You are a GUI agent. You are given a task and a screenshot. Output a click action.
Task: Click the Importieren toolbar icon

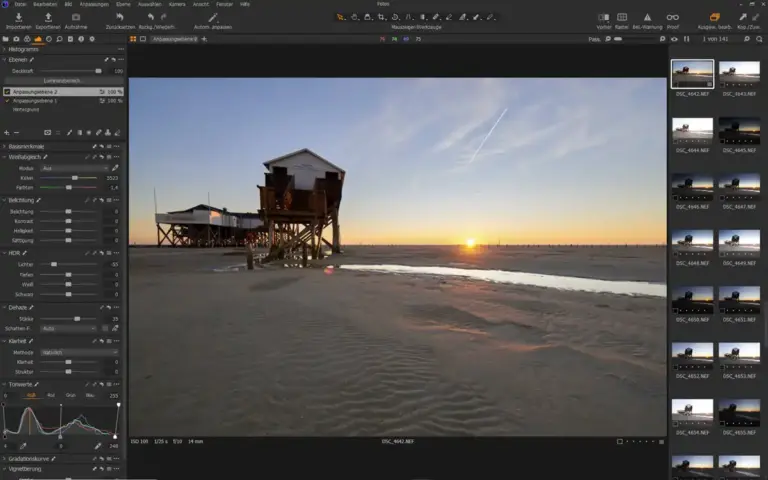[19, 18]
